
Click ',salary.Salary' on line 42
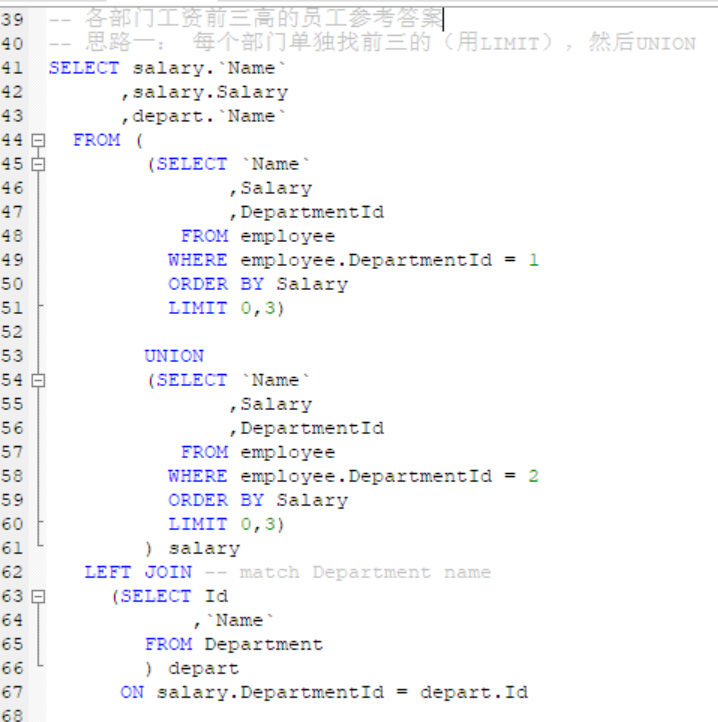point(204,92)
